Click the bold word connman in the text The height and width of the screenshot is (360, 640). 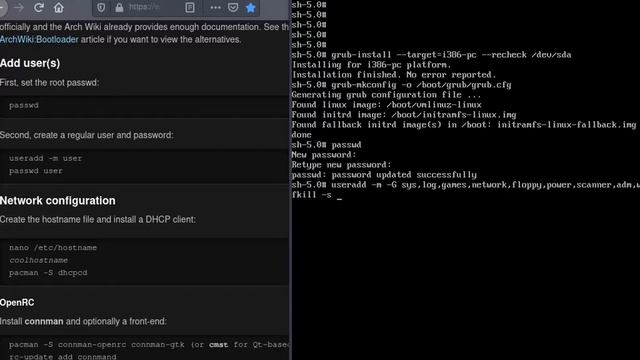[x=44, y=322]
